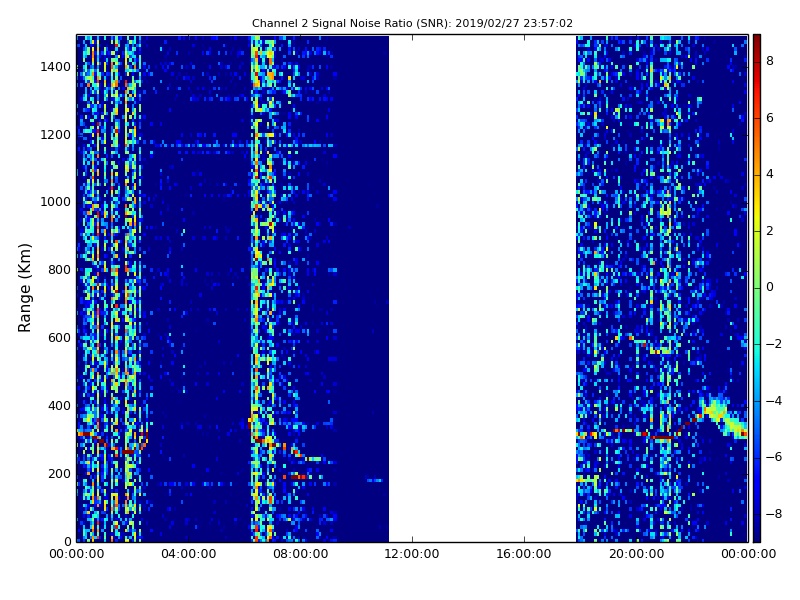Click the 04:00:00 time axis label
Viewport: 800px width, 600px height.
[x=189, y=554]
